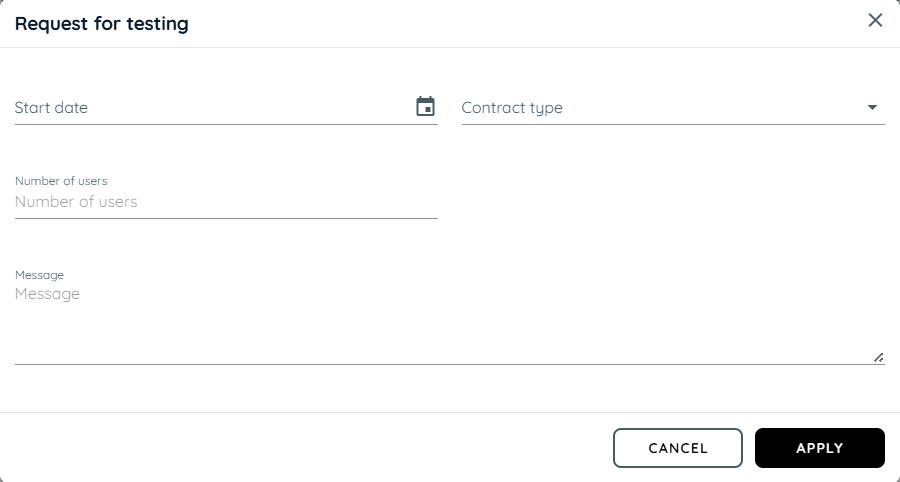Click the Number of users placeholder text
This screenshot has width=900, height=482.
point(76,201)
